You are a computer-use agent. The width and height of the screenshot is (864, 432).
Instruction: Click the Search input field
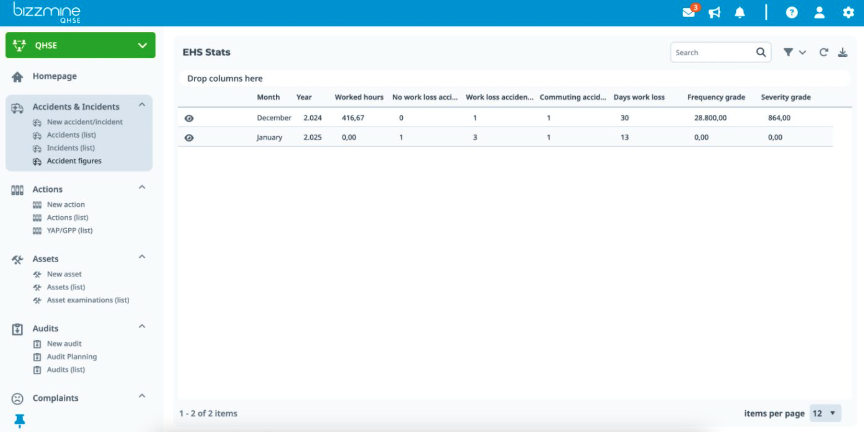[x=712, y=52]
